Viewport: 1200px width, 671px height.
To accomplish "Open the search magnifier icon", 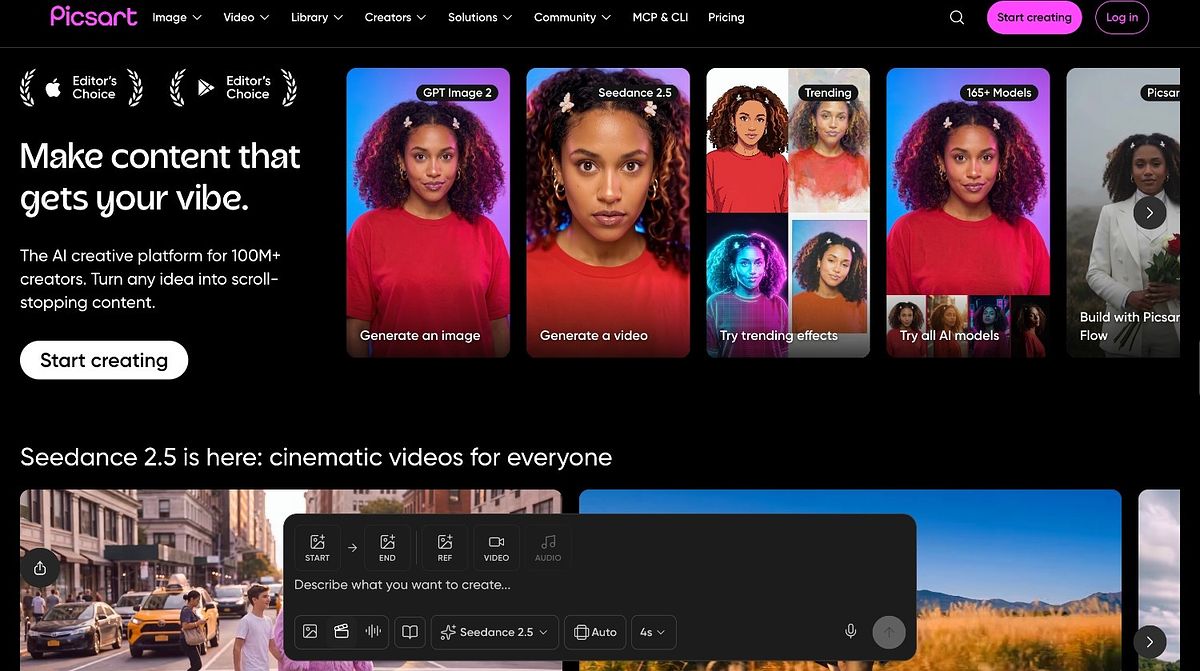I will tap(957, 17).
